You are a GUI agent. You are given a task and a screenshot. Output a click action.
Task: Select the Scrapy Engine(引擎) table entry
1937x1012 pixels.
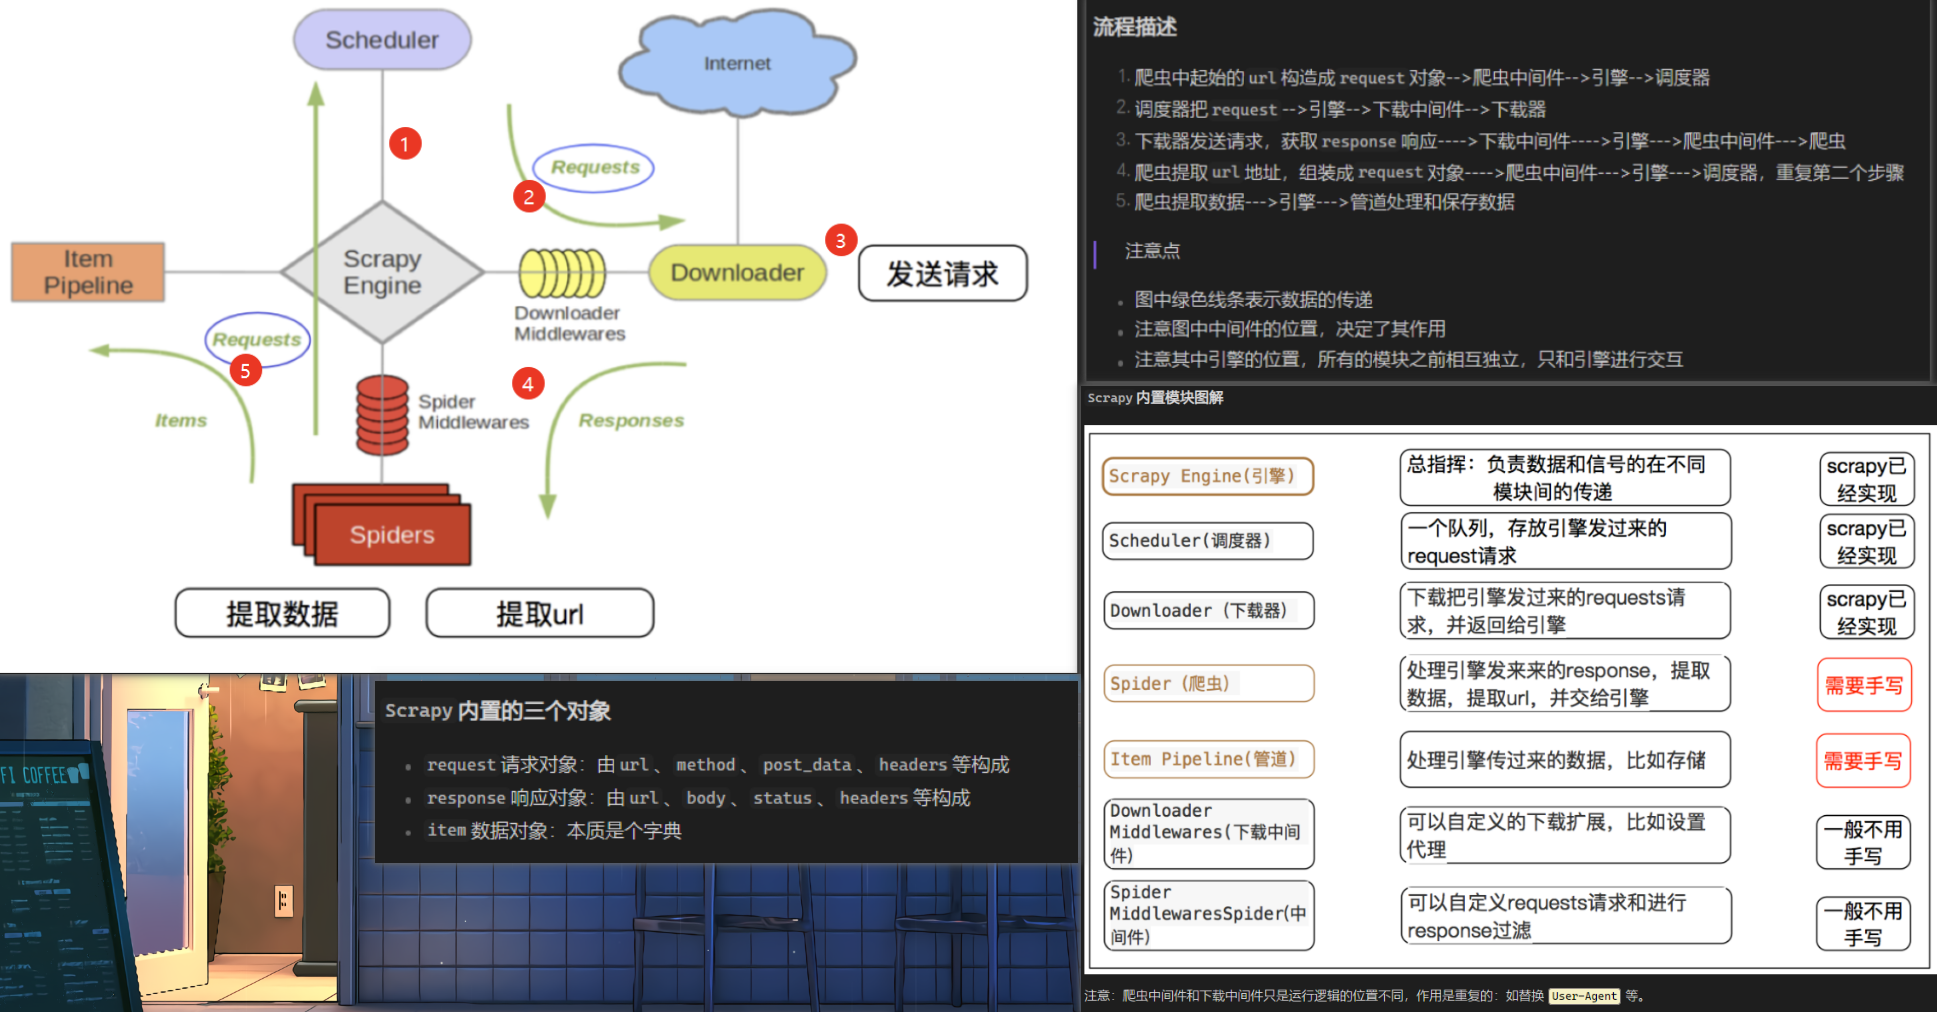point(1207,476)
